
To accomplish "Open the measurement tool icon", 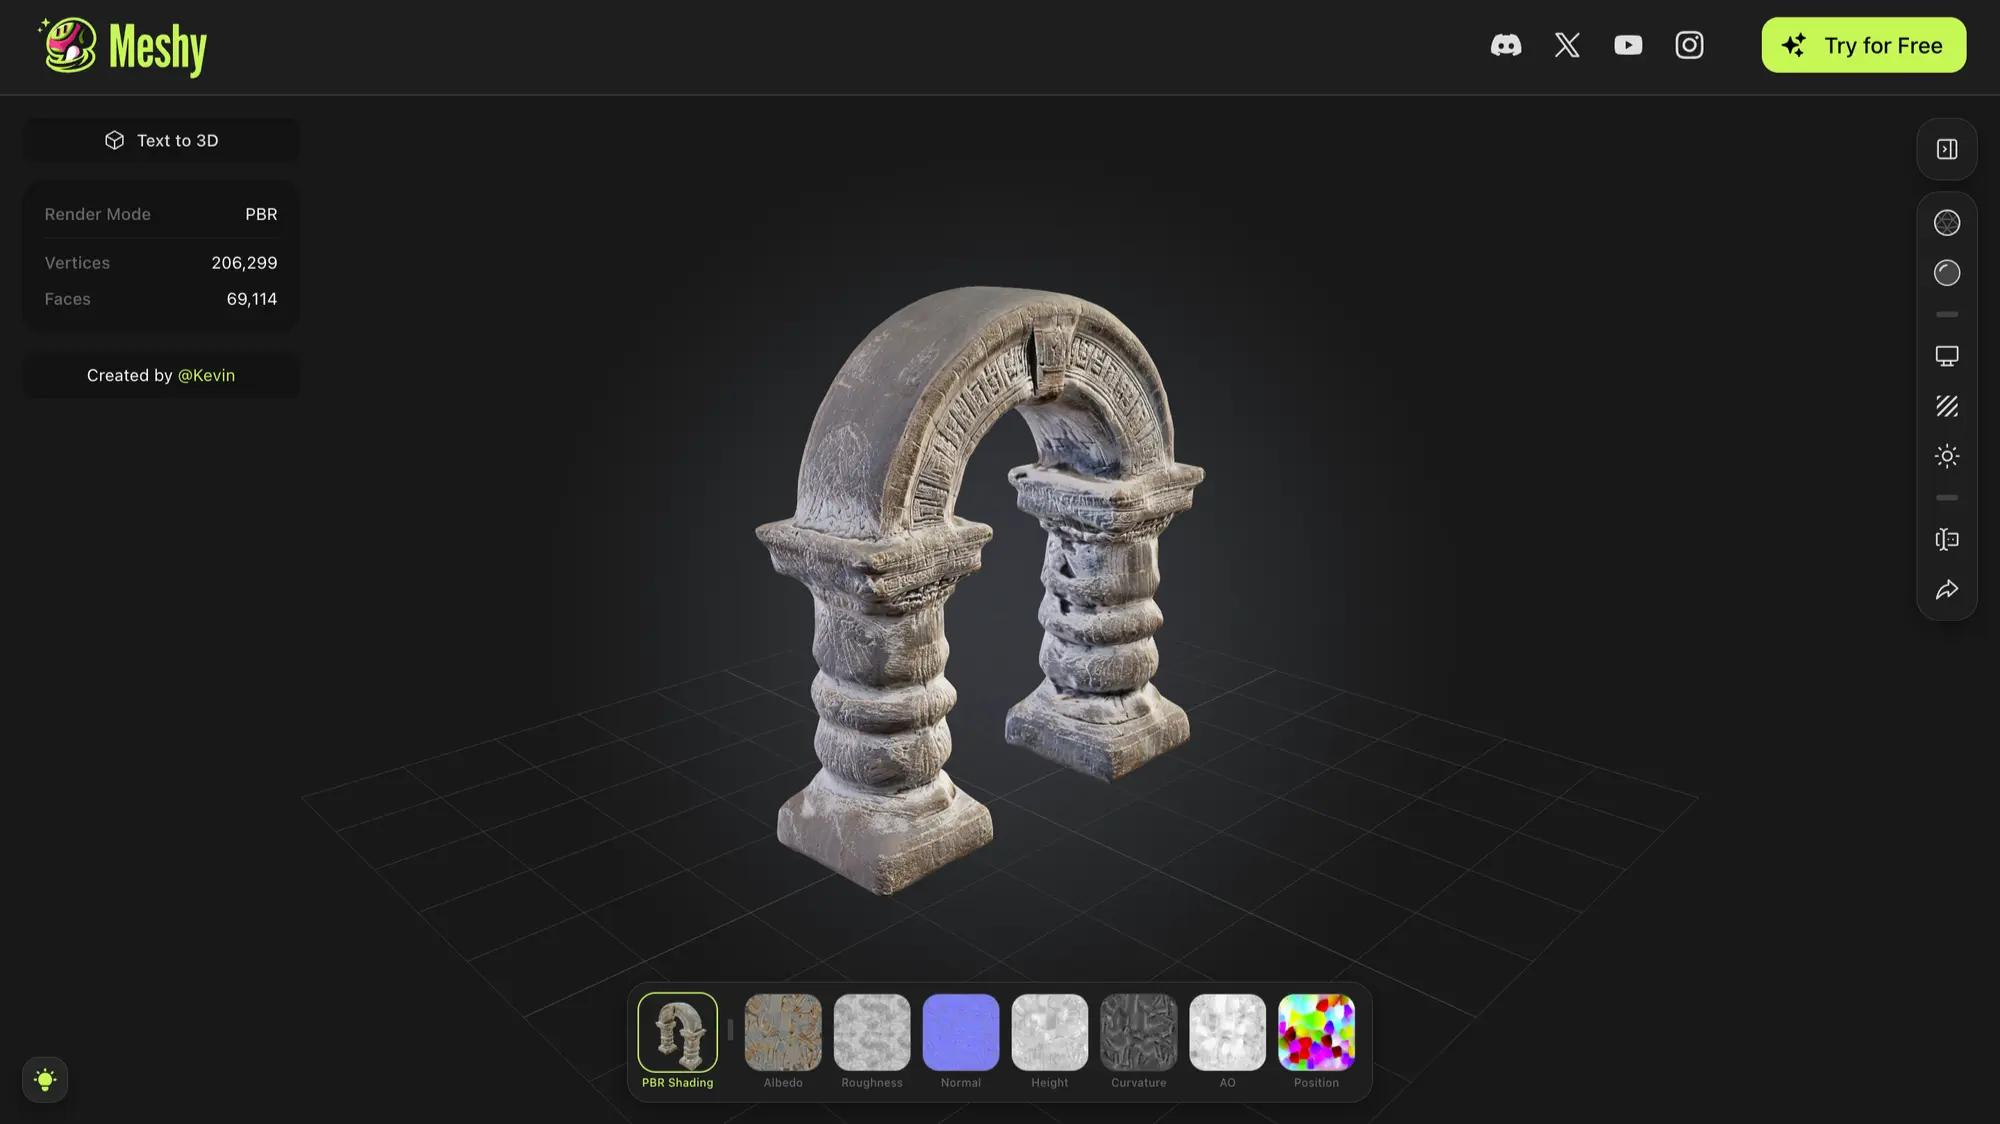I will (x=1946, y=540).
